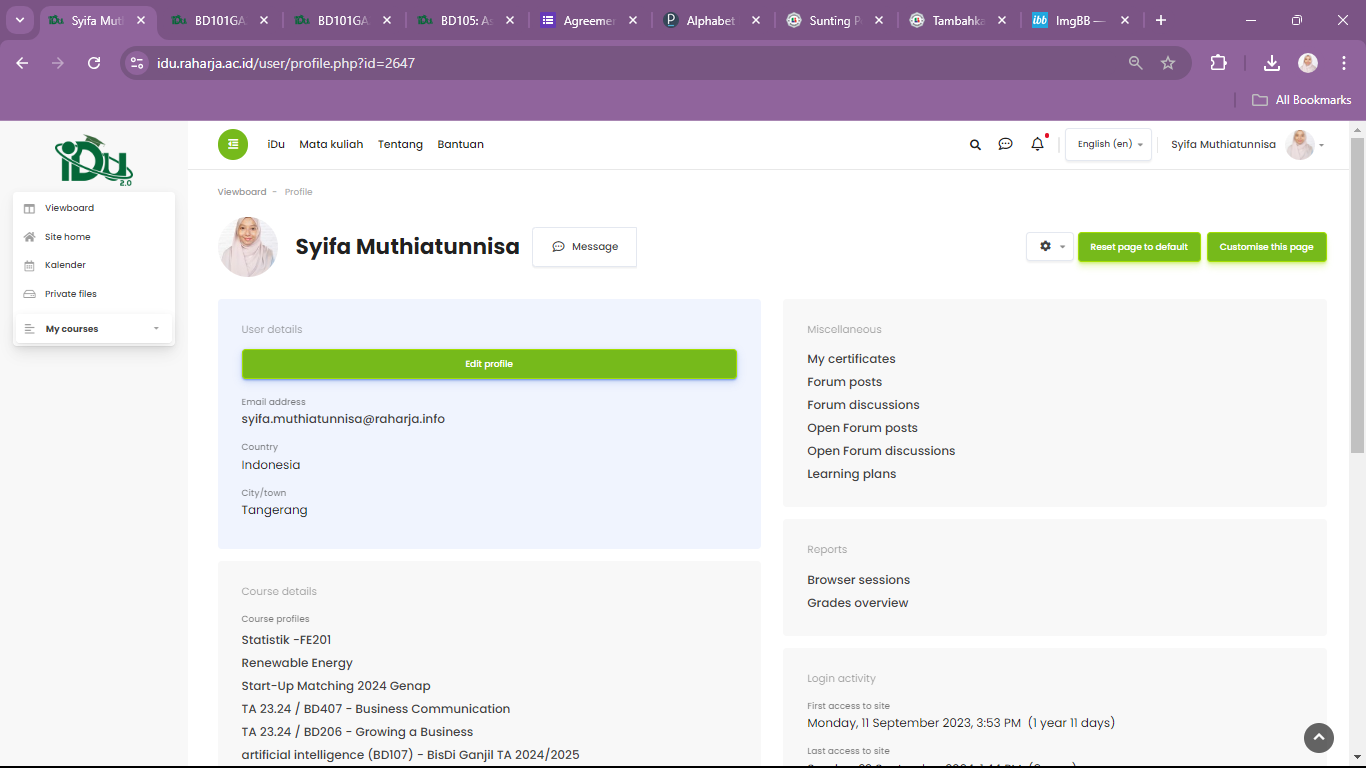Click the iDu 2.0 logo
The width and height of the screenshot is (1366, 768).
click(94, 160)
